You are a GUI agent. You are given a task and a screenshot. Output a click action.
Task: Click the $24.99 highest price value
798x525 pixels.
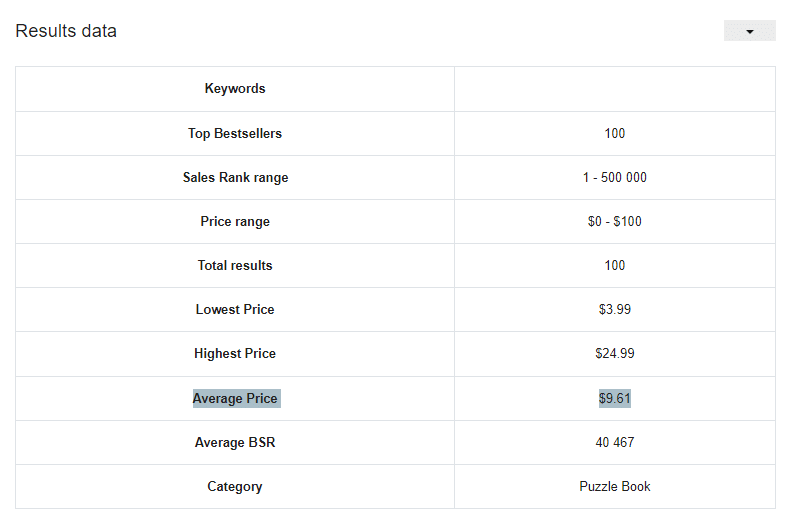click(x=614, y=354)
